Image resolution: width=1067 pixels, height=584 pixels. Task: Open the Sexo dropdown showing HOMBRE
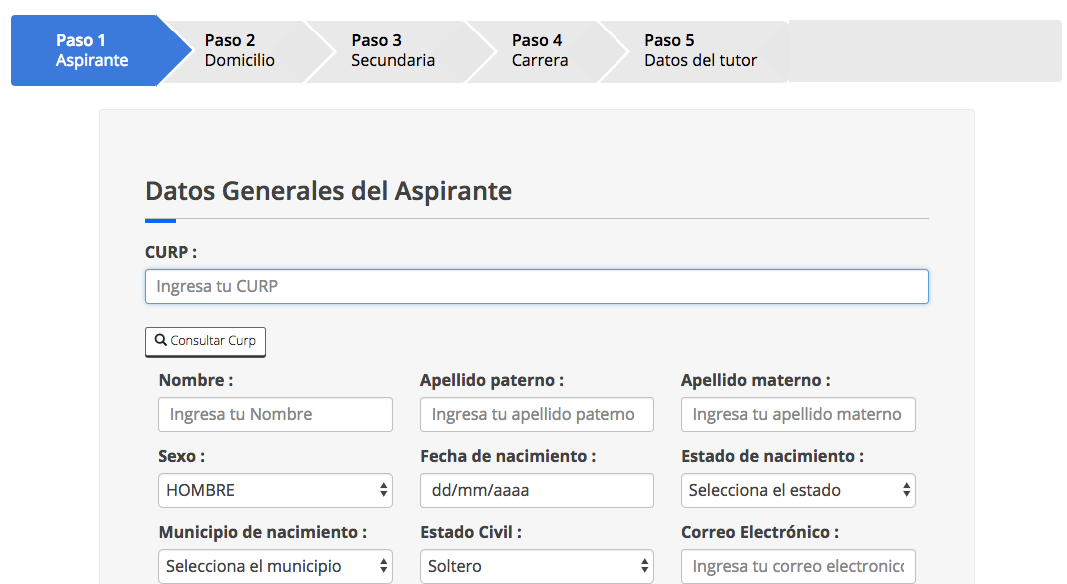pyautogui.click(x=275, y=490)
